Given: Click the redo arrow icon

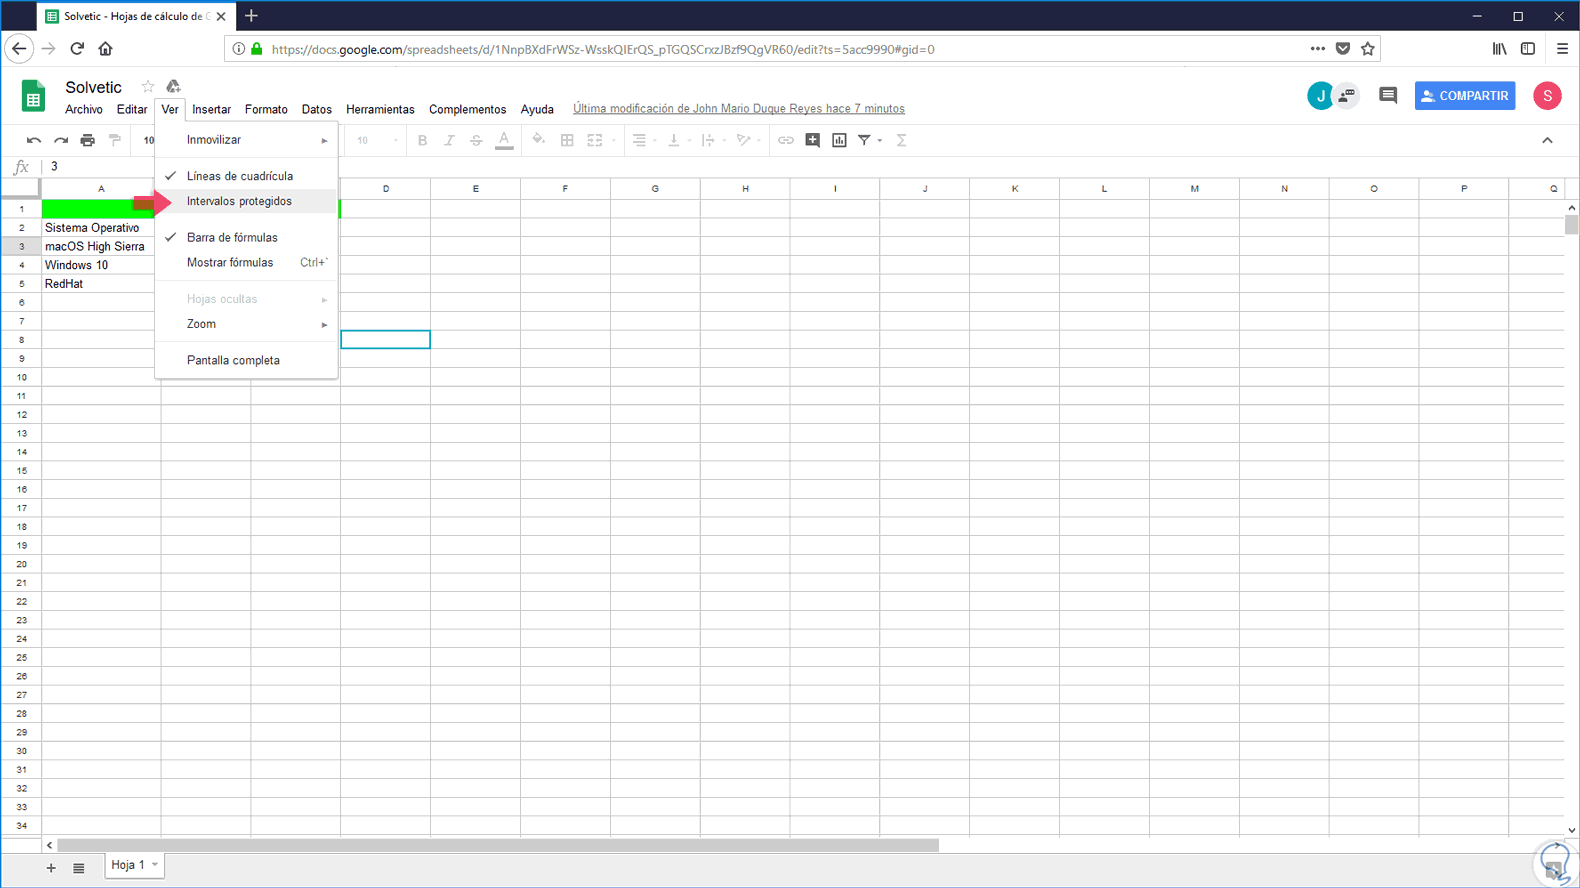Looking at the screenshot, I should tap(61, 141).
